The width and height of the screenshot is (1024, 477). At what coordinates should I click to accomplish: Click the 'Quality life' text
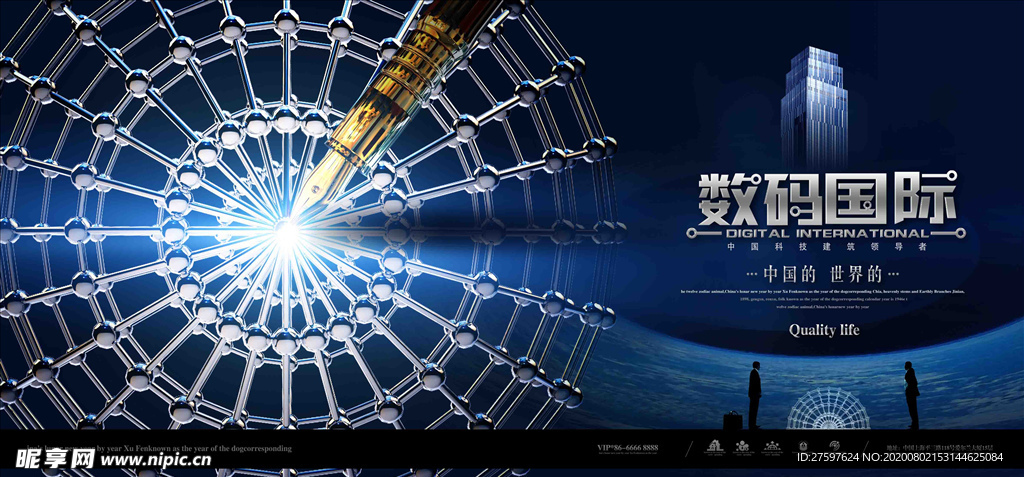point(824,330)
